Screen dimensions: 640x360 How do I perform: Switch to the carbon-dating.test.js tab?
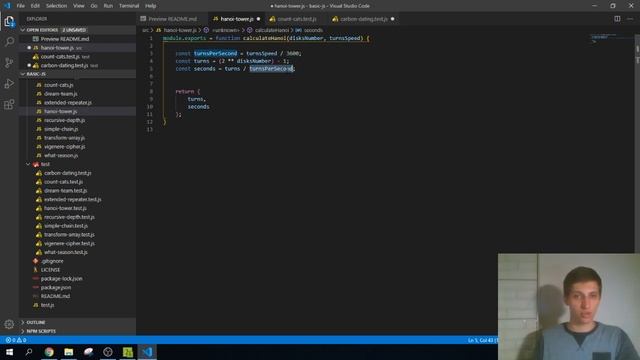[x=363, y=19]
